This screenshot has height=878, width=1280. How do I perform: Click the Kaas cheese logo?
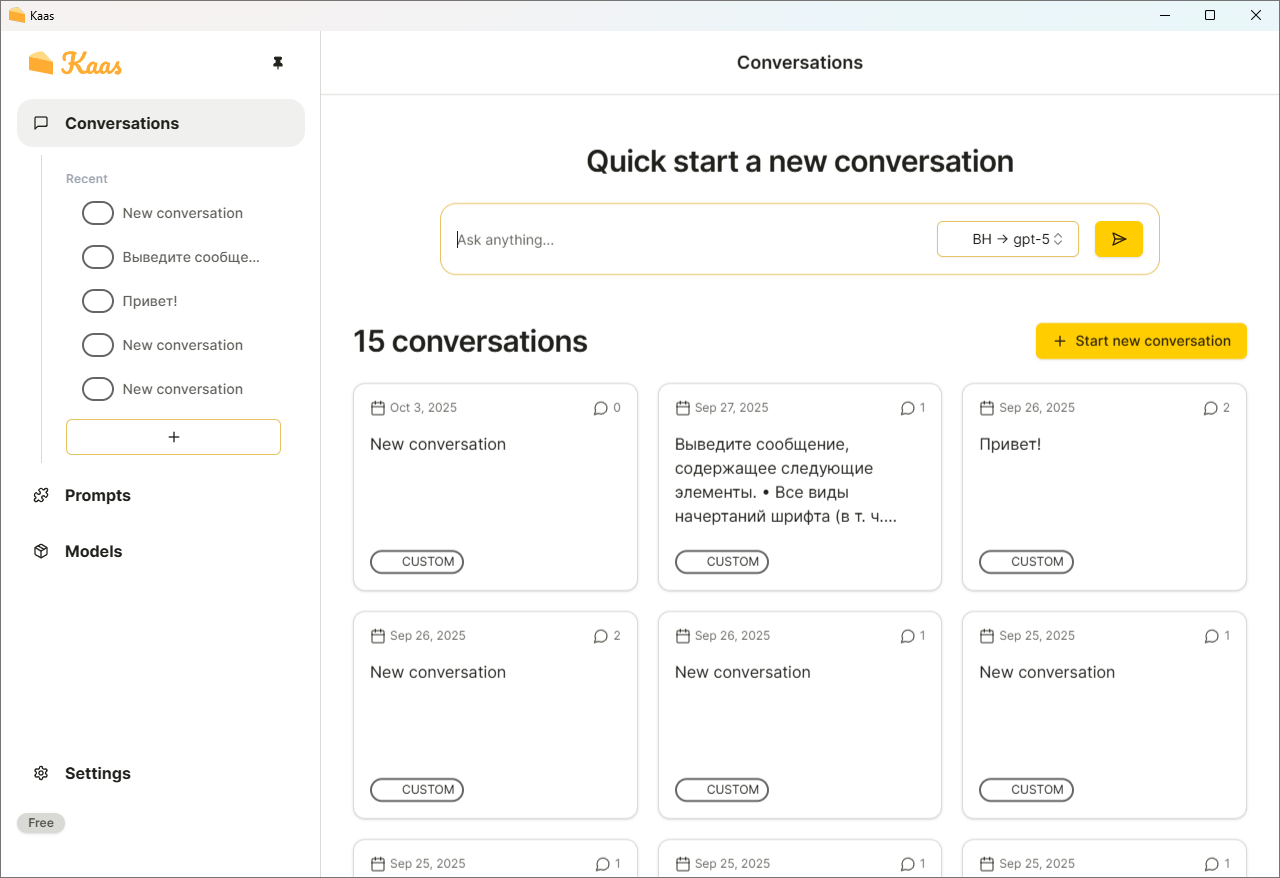(41, 63)
